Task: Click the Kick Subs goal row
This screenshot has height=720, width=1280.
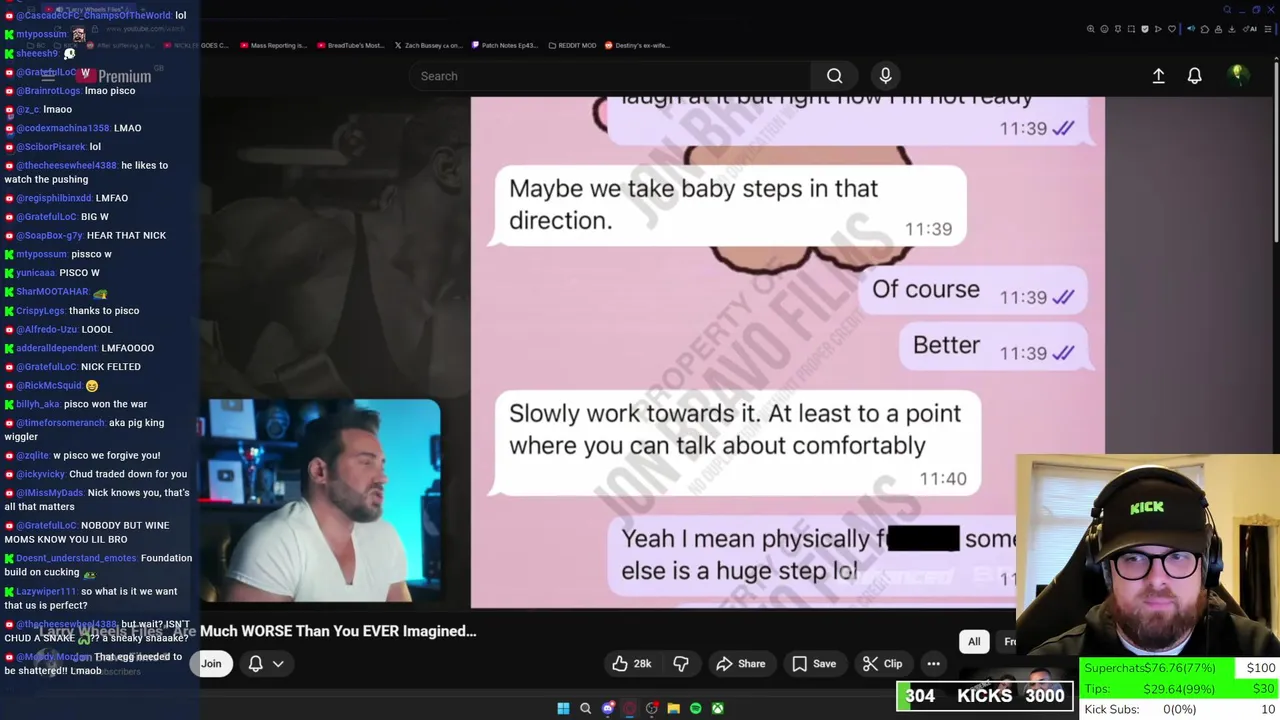Action: coord(1180,710)
